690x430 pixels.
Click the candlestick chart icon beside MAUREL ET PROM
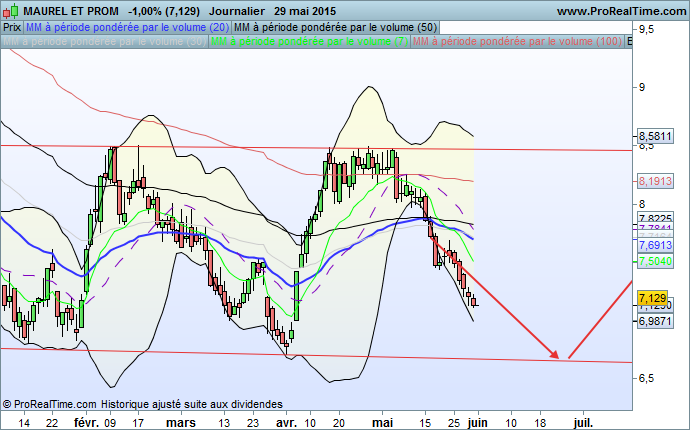tap(11, 11)
